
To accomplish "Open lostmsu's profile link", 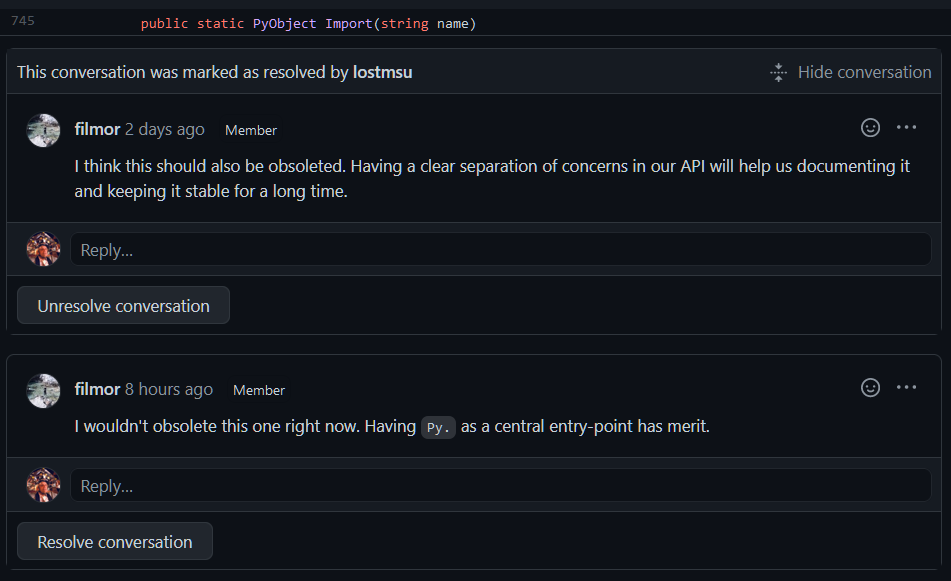I will 382,72.
